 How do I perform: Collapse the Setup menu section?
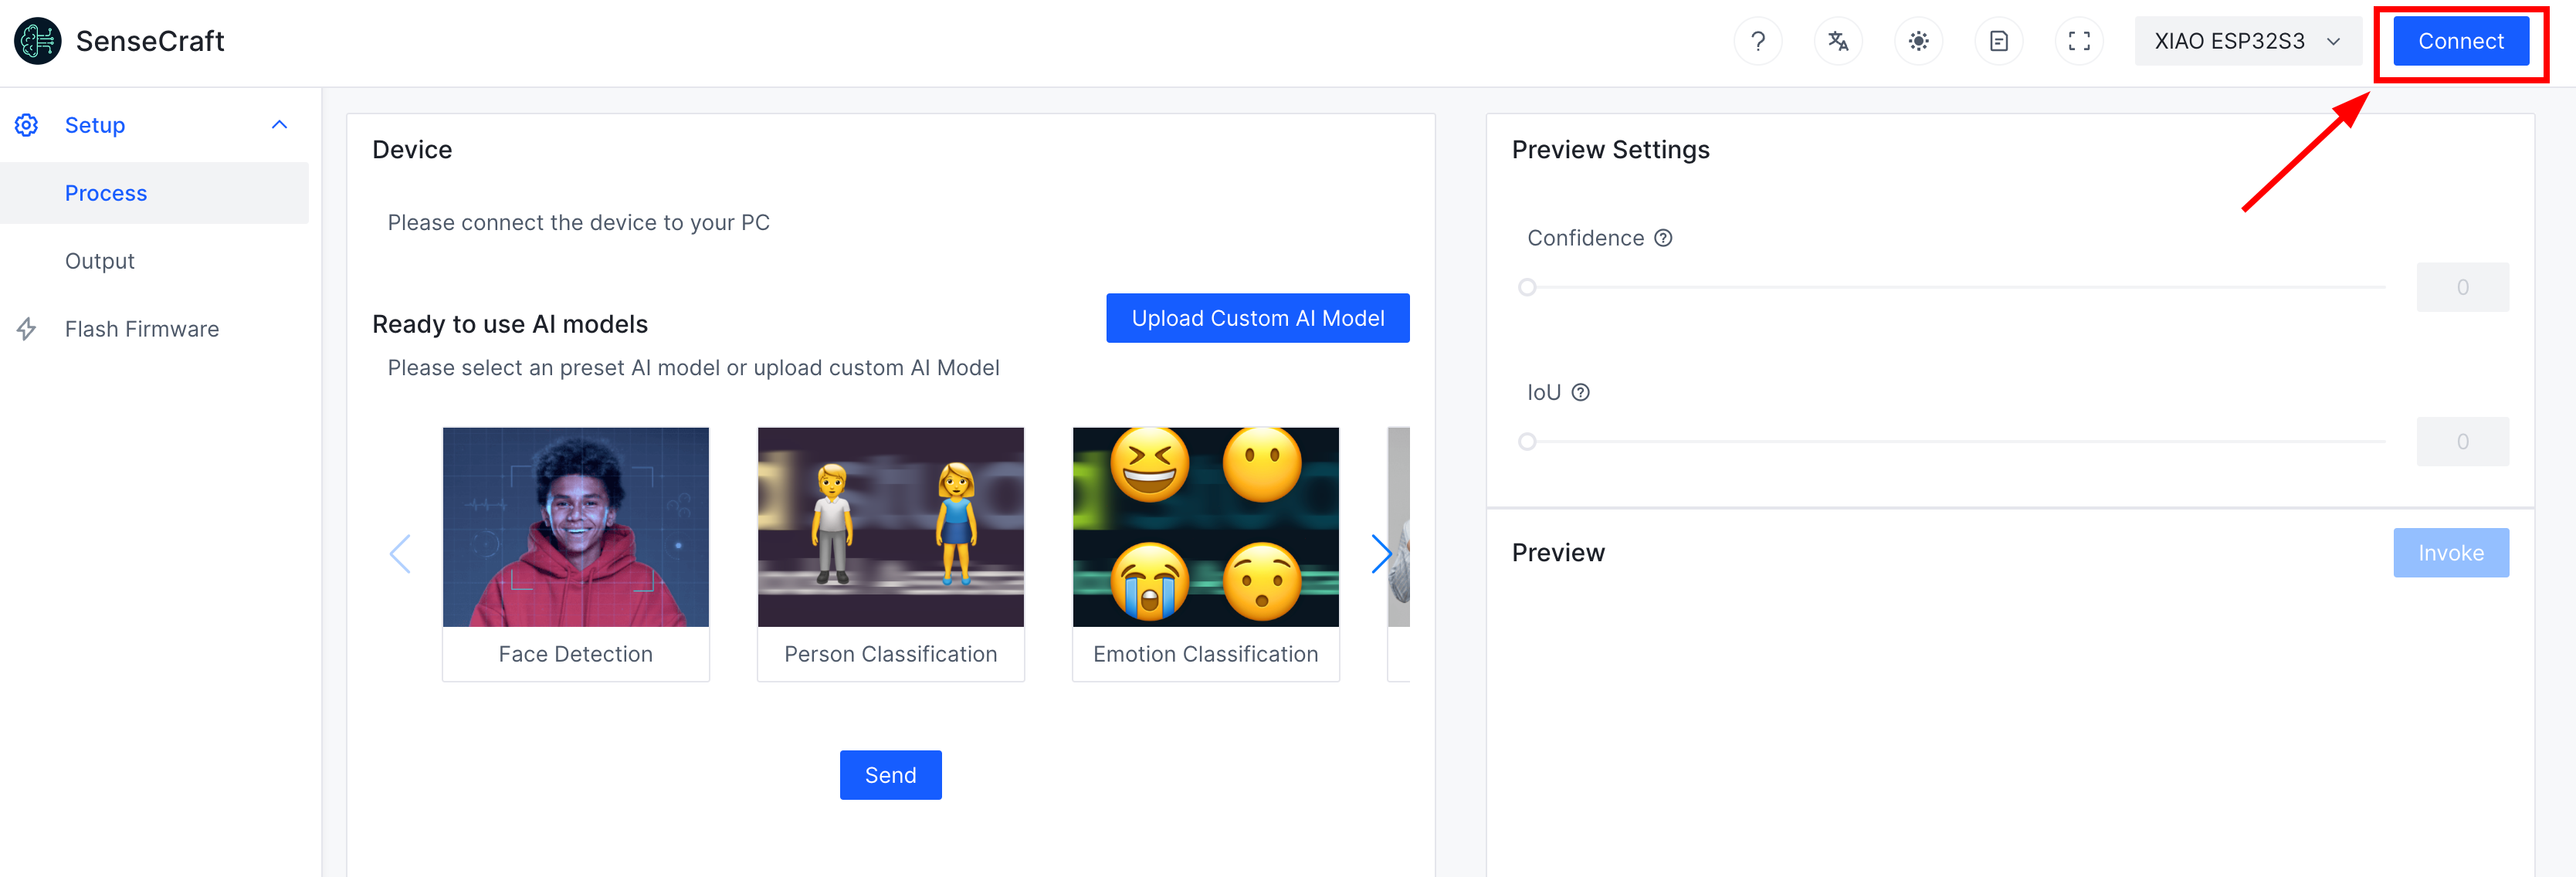279,125
